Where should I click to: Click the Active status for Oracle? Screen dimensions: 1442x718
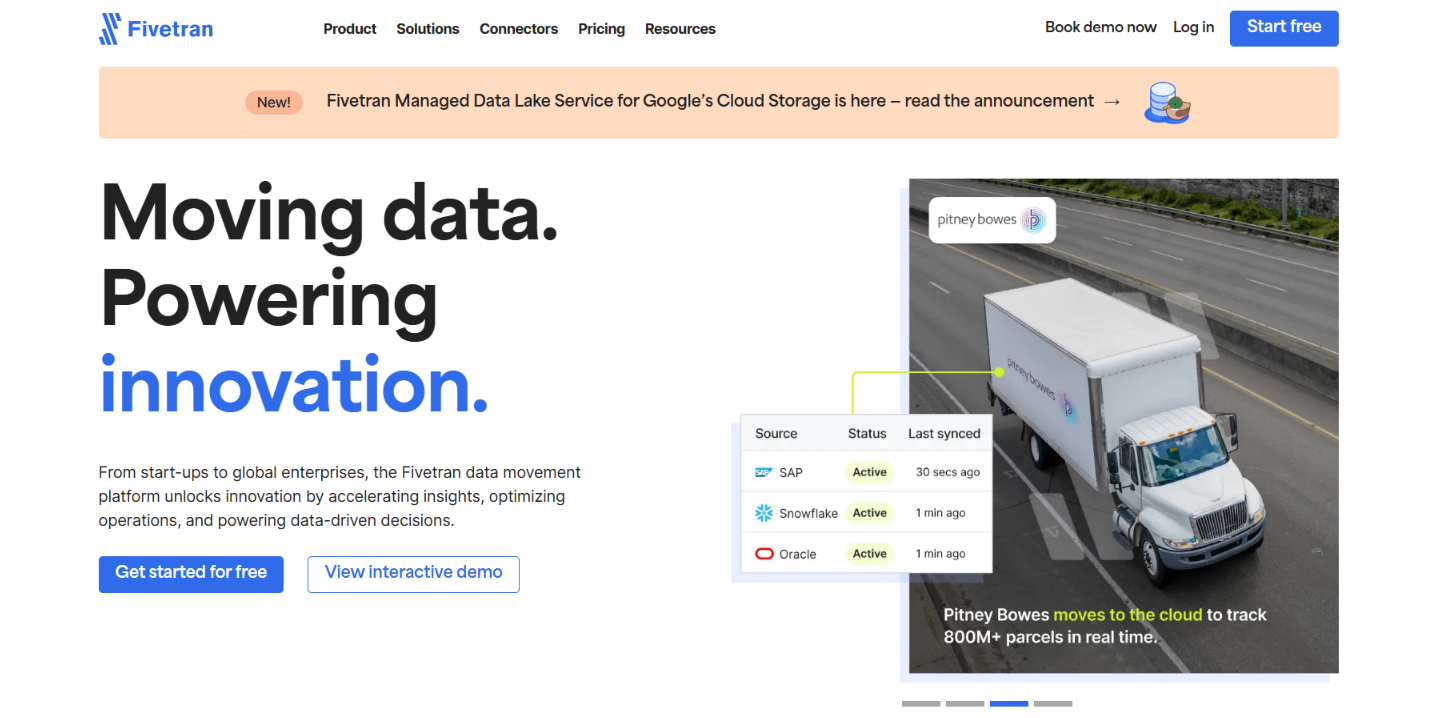(870, 554)
